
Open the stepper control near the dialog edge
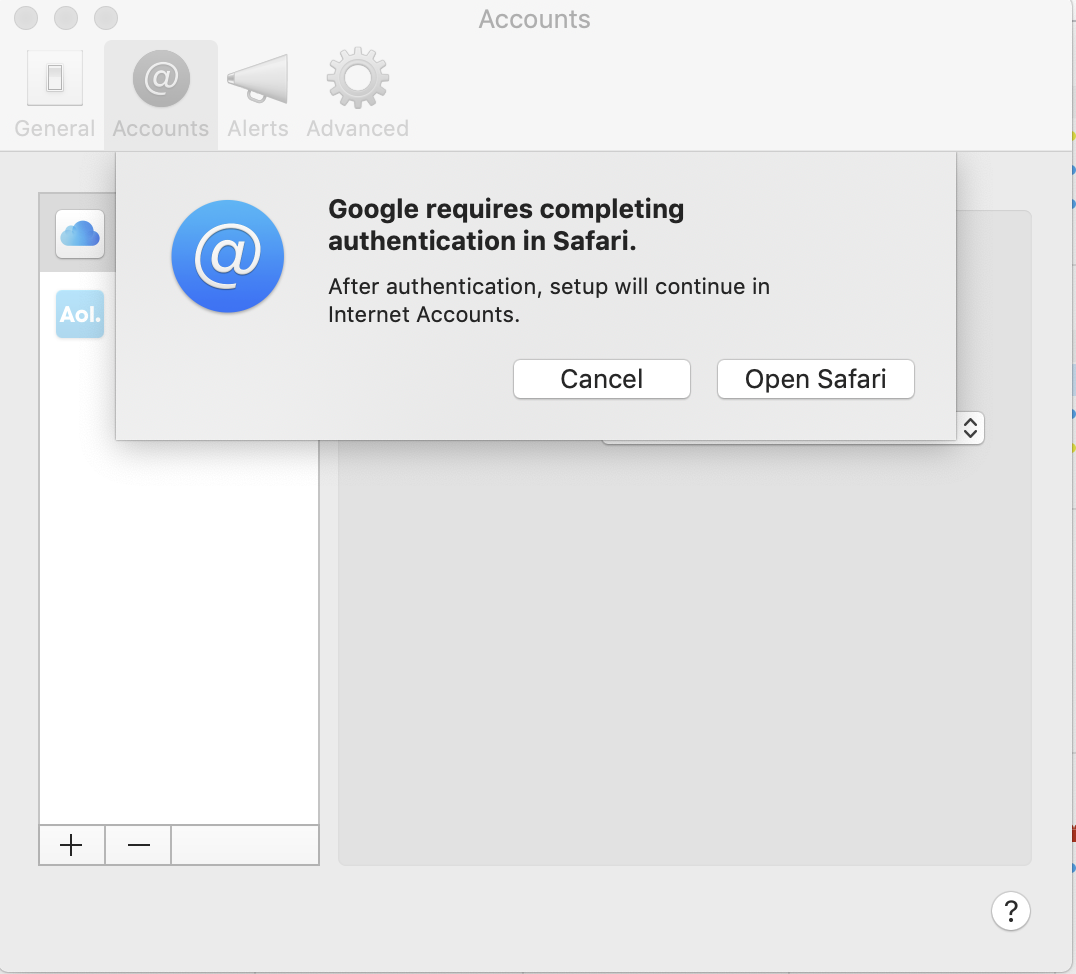[970, 427]
